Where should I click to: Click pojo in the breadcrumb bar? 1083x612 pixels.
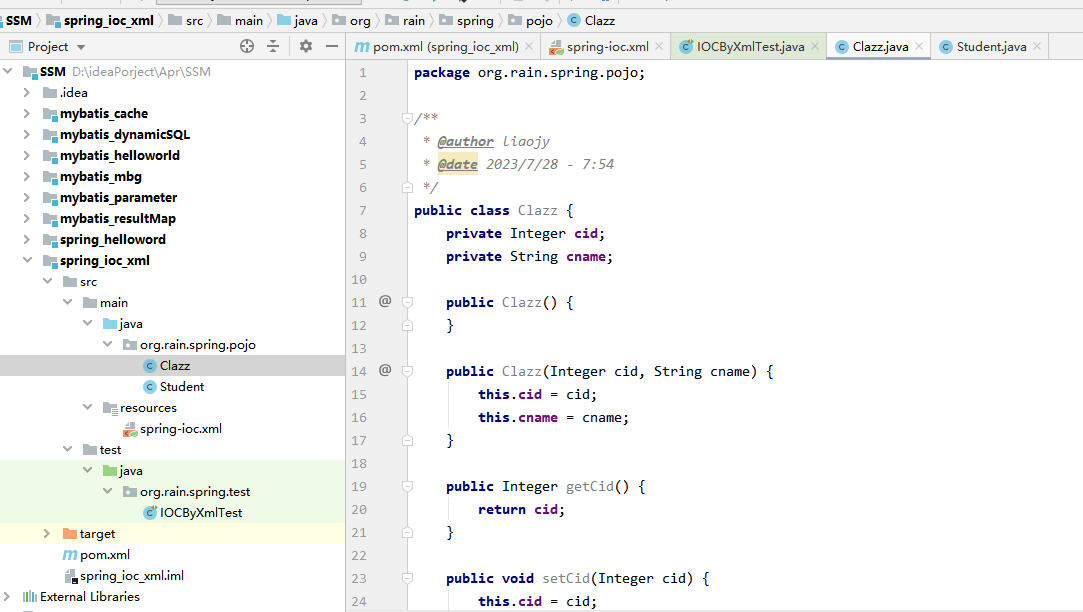(539, 21)
